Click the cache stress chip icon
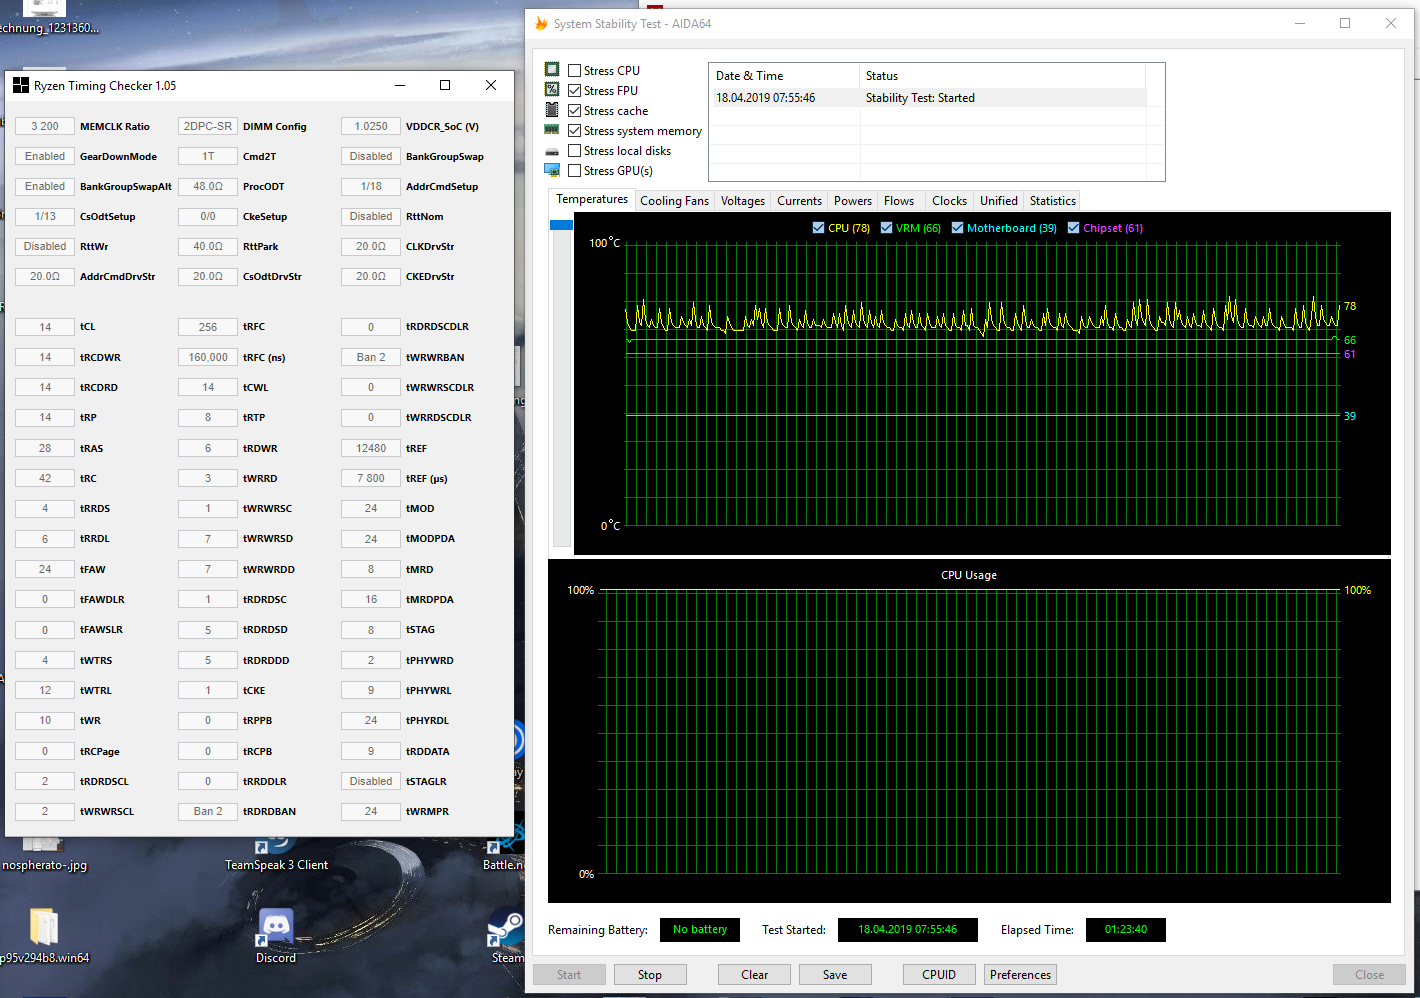 pyautogui.click(x=552, y=110)
